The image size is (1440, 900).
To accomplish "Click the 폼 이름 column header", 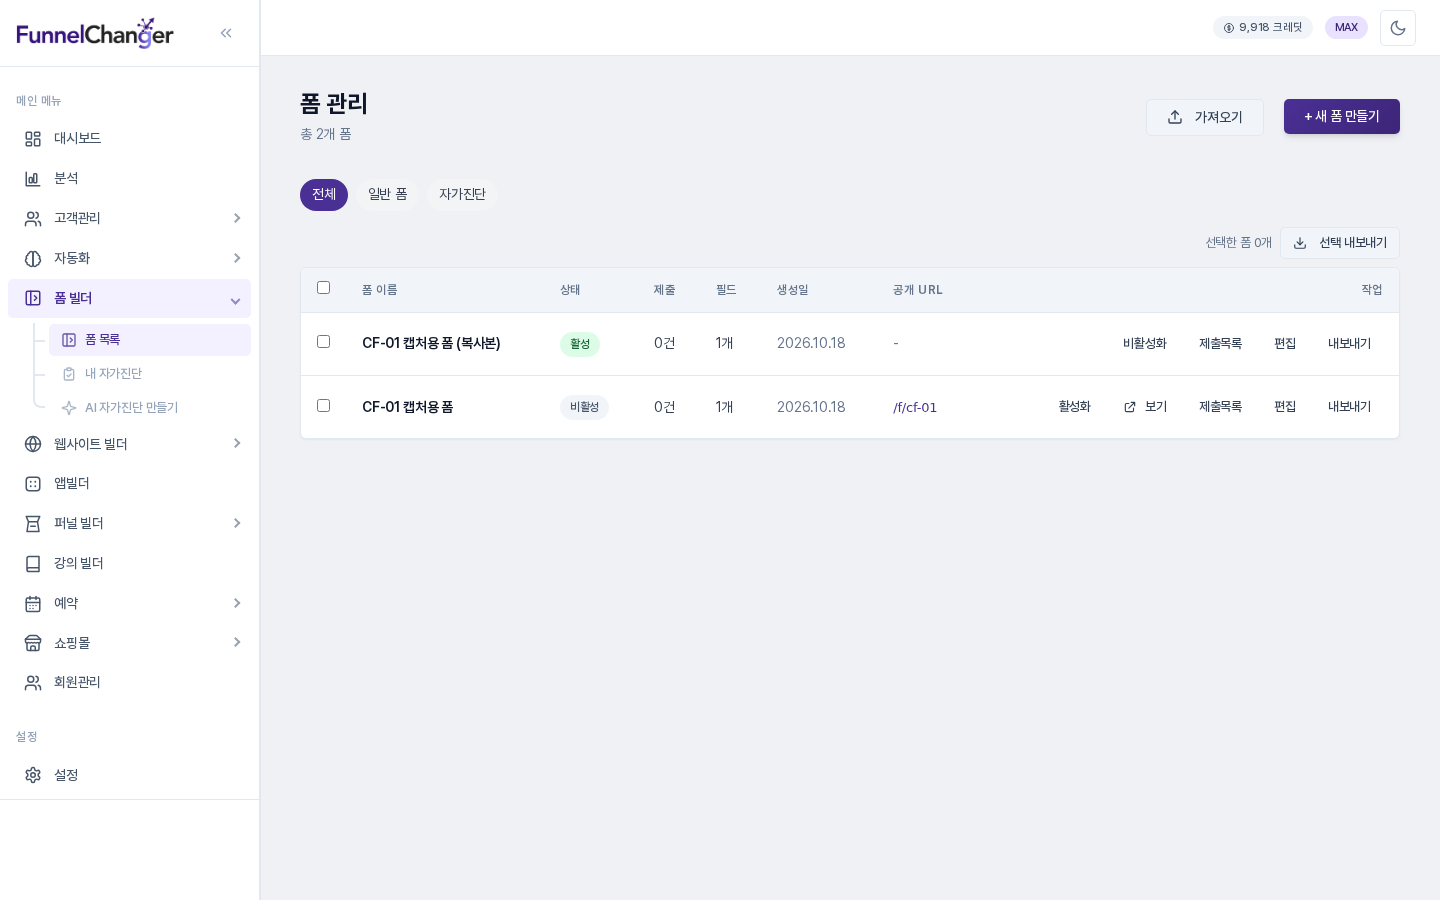I will pos(380,290).
